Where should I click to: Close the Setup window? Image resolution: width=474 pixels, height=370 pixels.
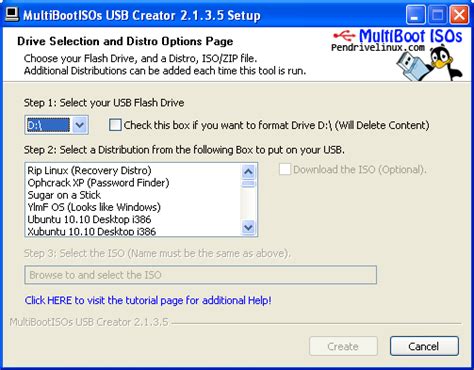(x=459, y=15)
